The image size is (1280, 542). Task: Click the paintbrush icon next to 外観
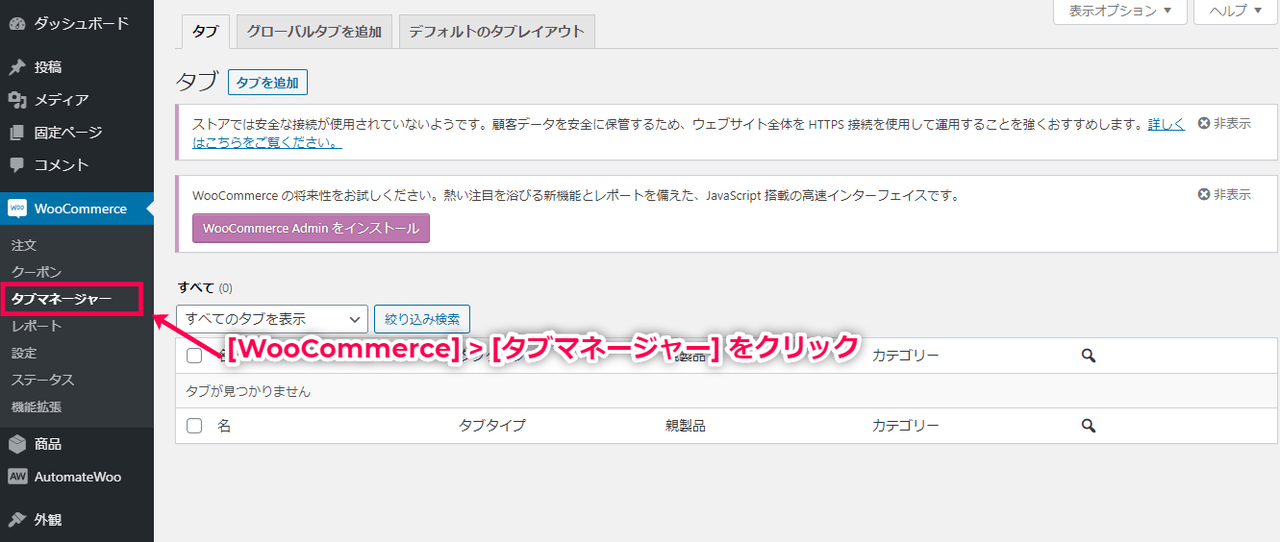pyautogui.click(x=17, y=519)
